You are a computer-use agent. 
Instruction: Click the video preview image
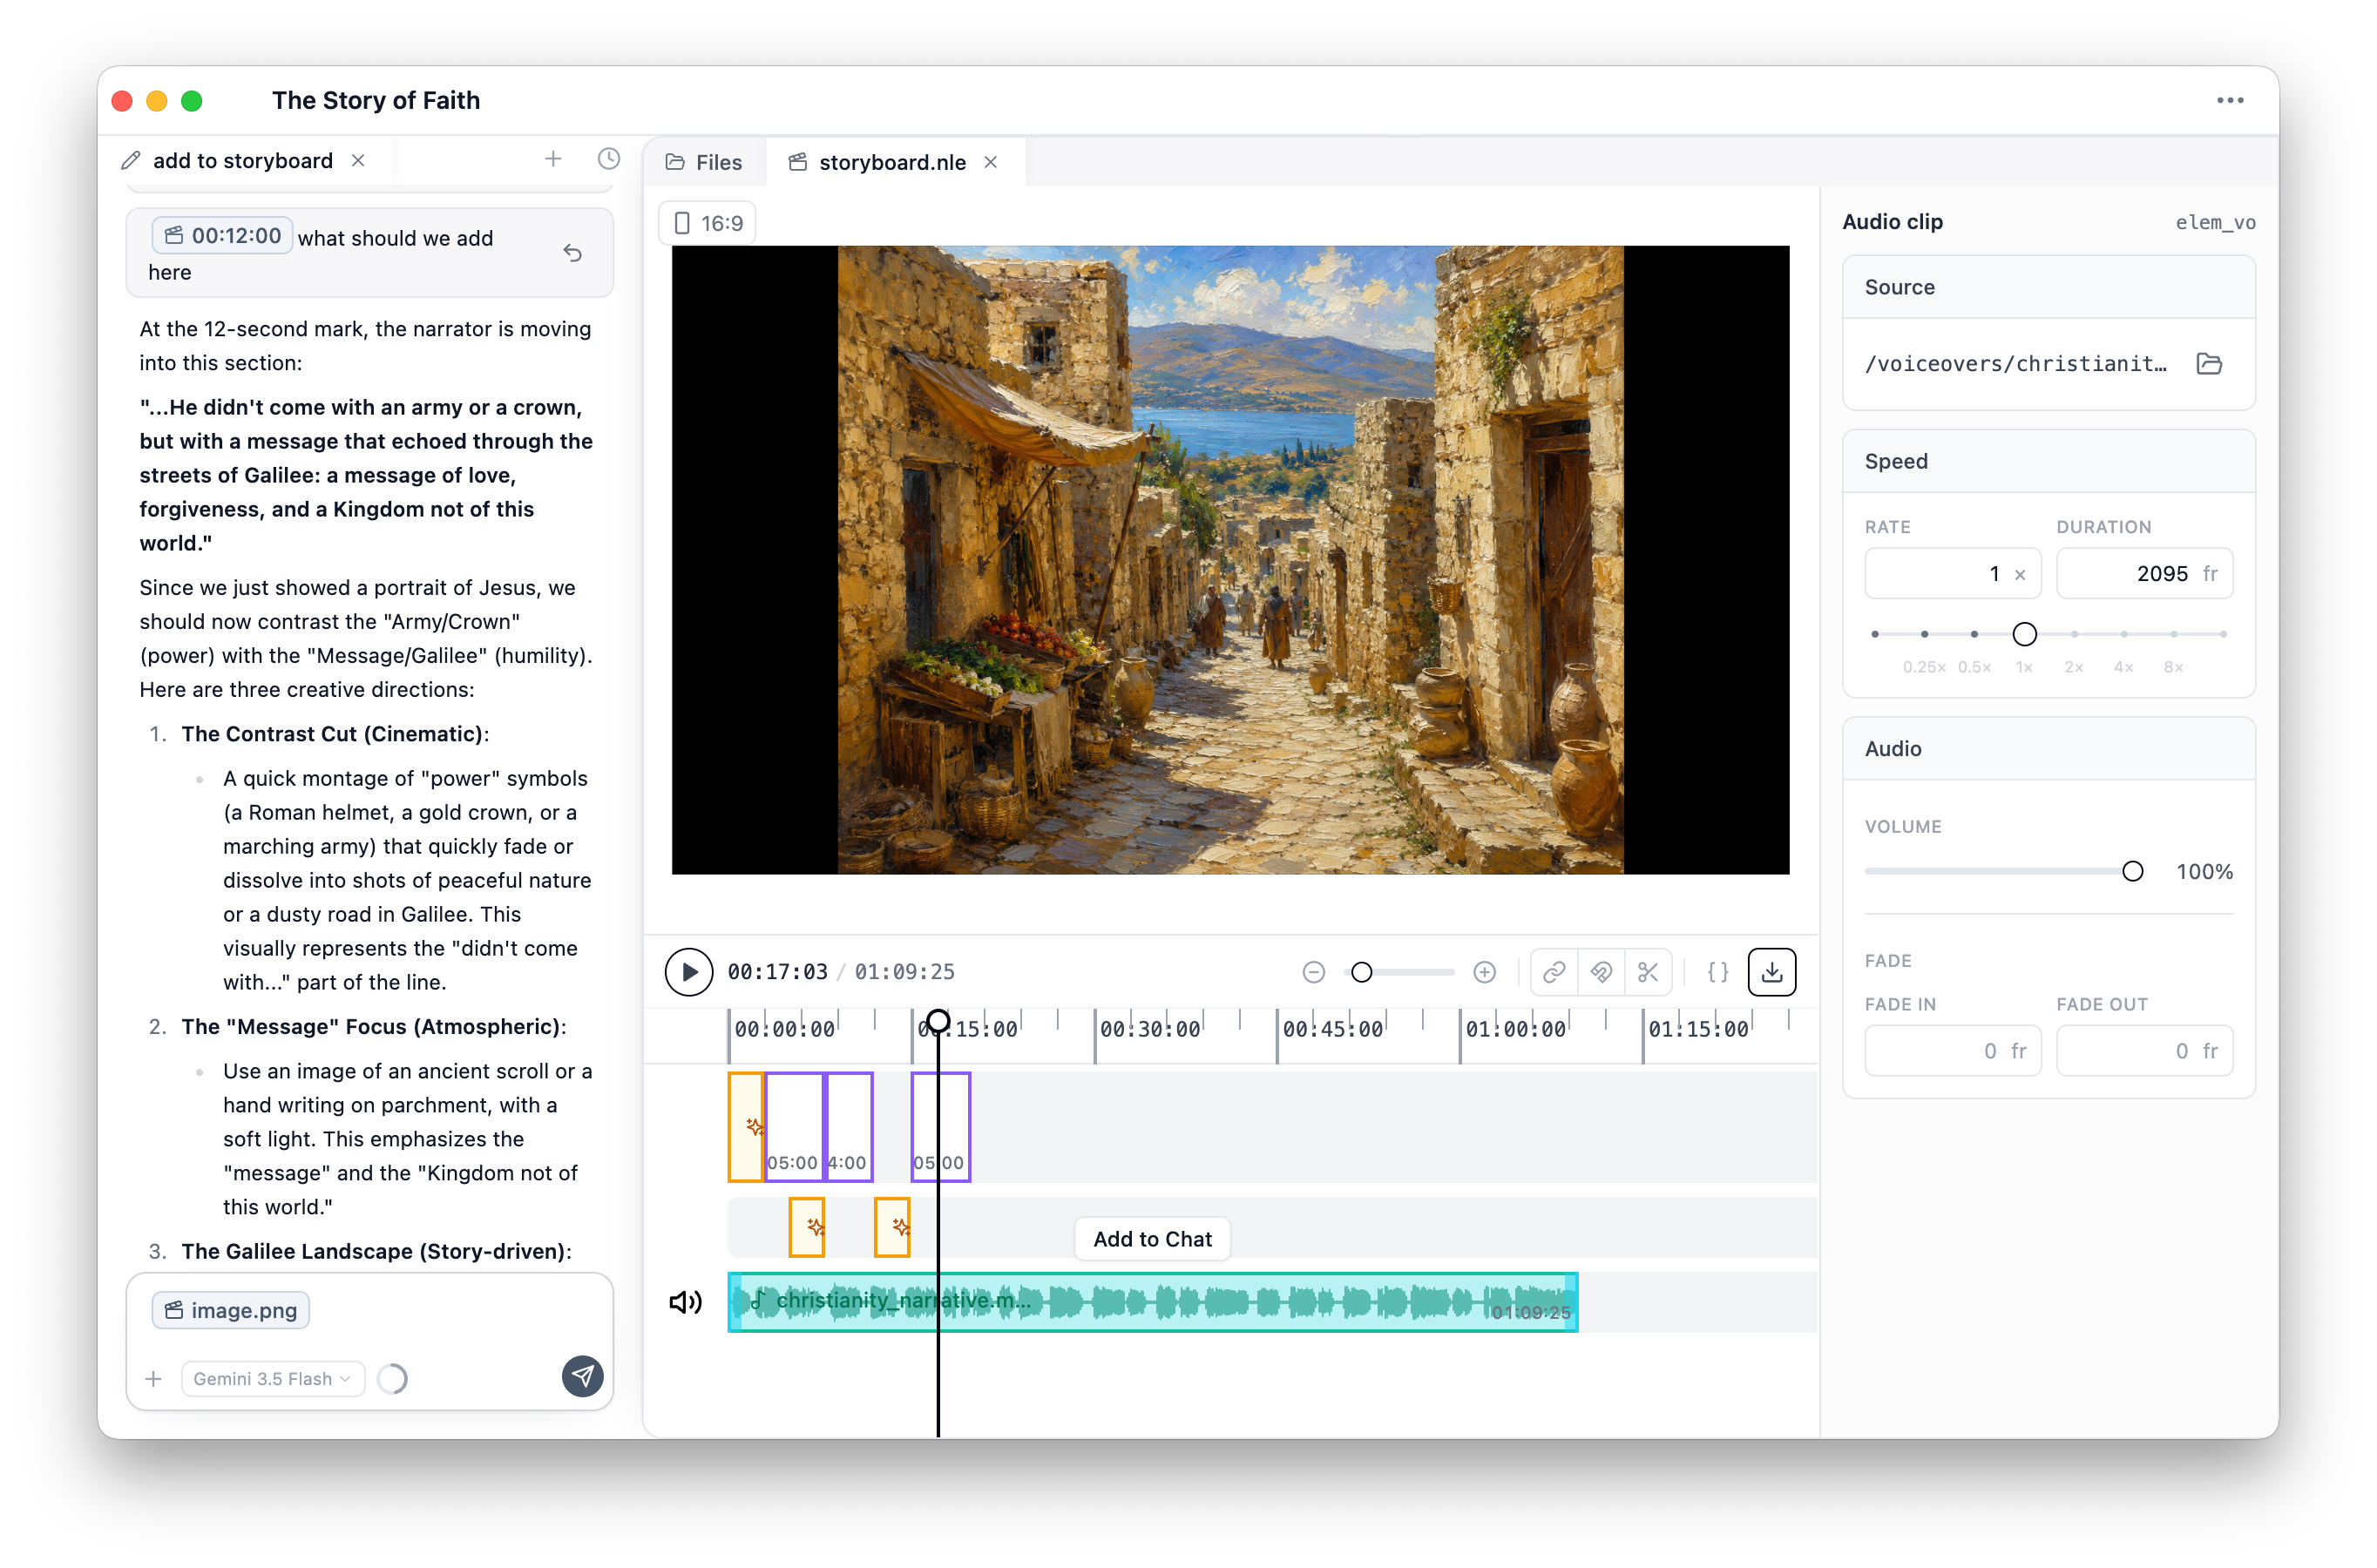click(x=1230, y=560)
